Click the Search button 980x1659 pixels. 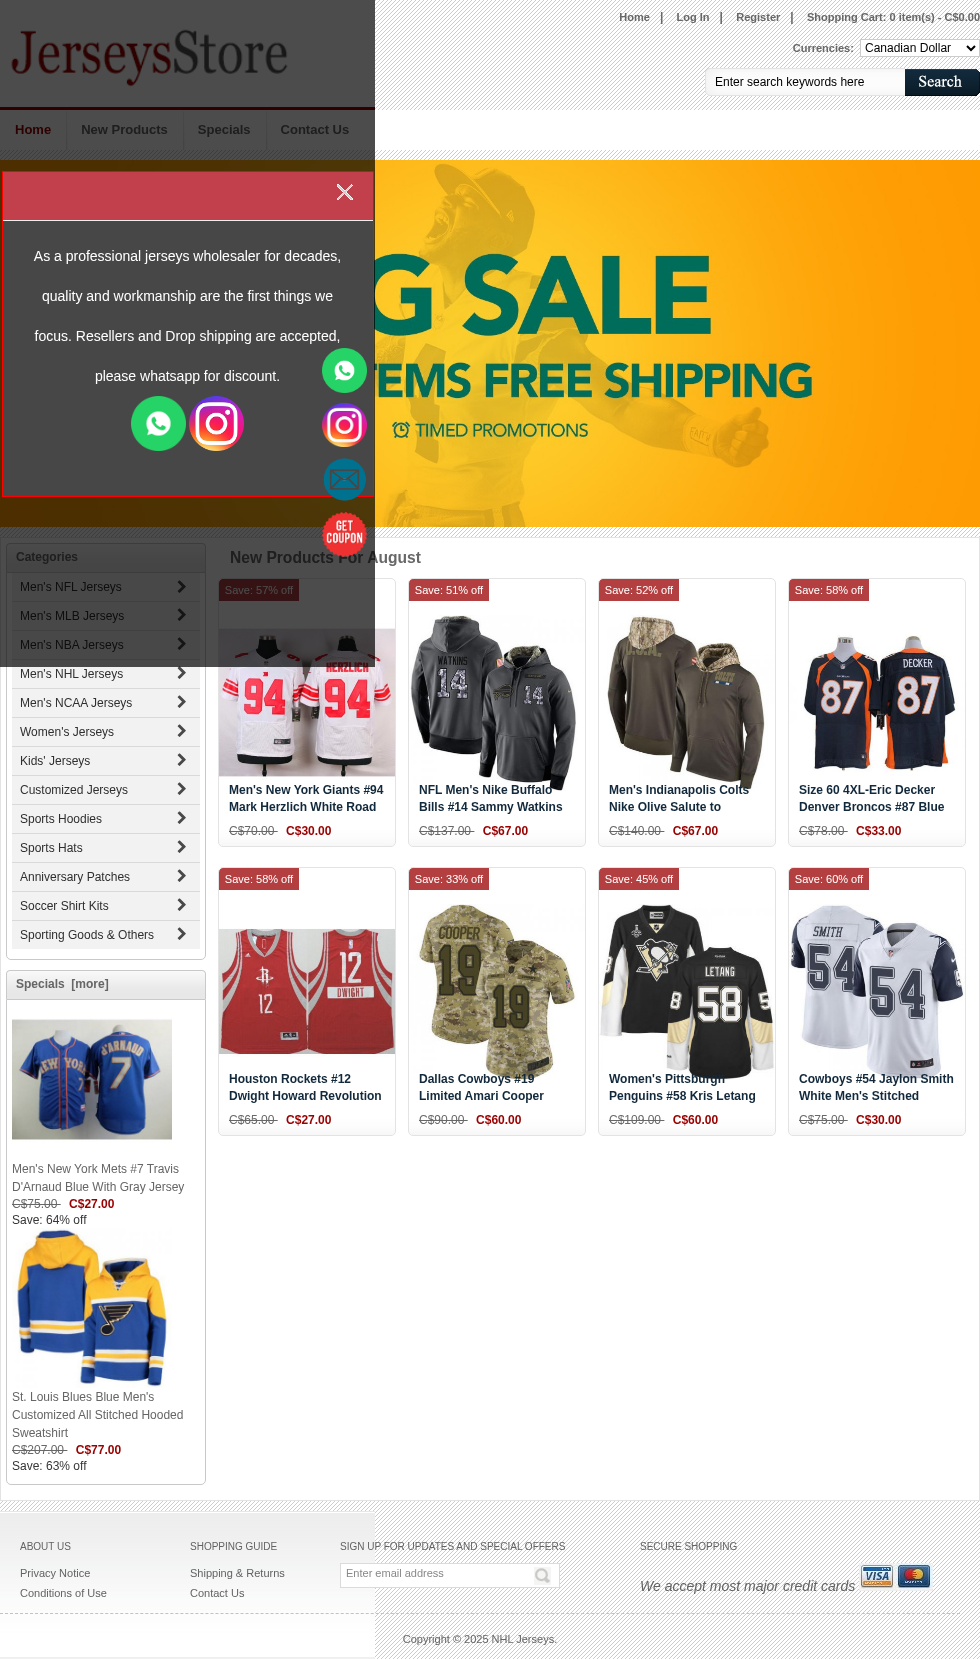[x=940, y=82]
